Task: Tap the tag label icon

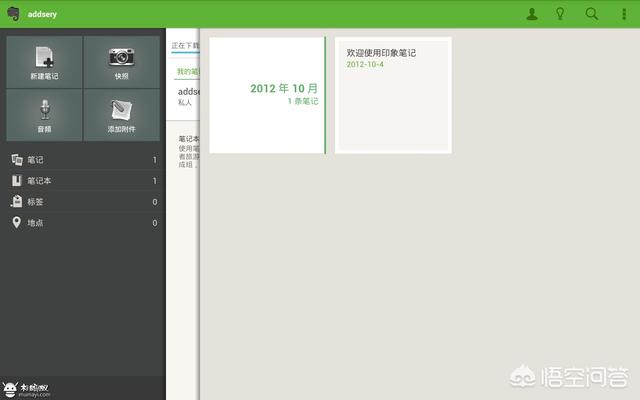Action: 17,201
